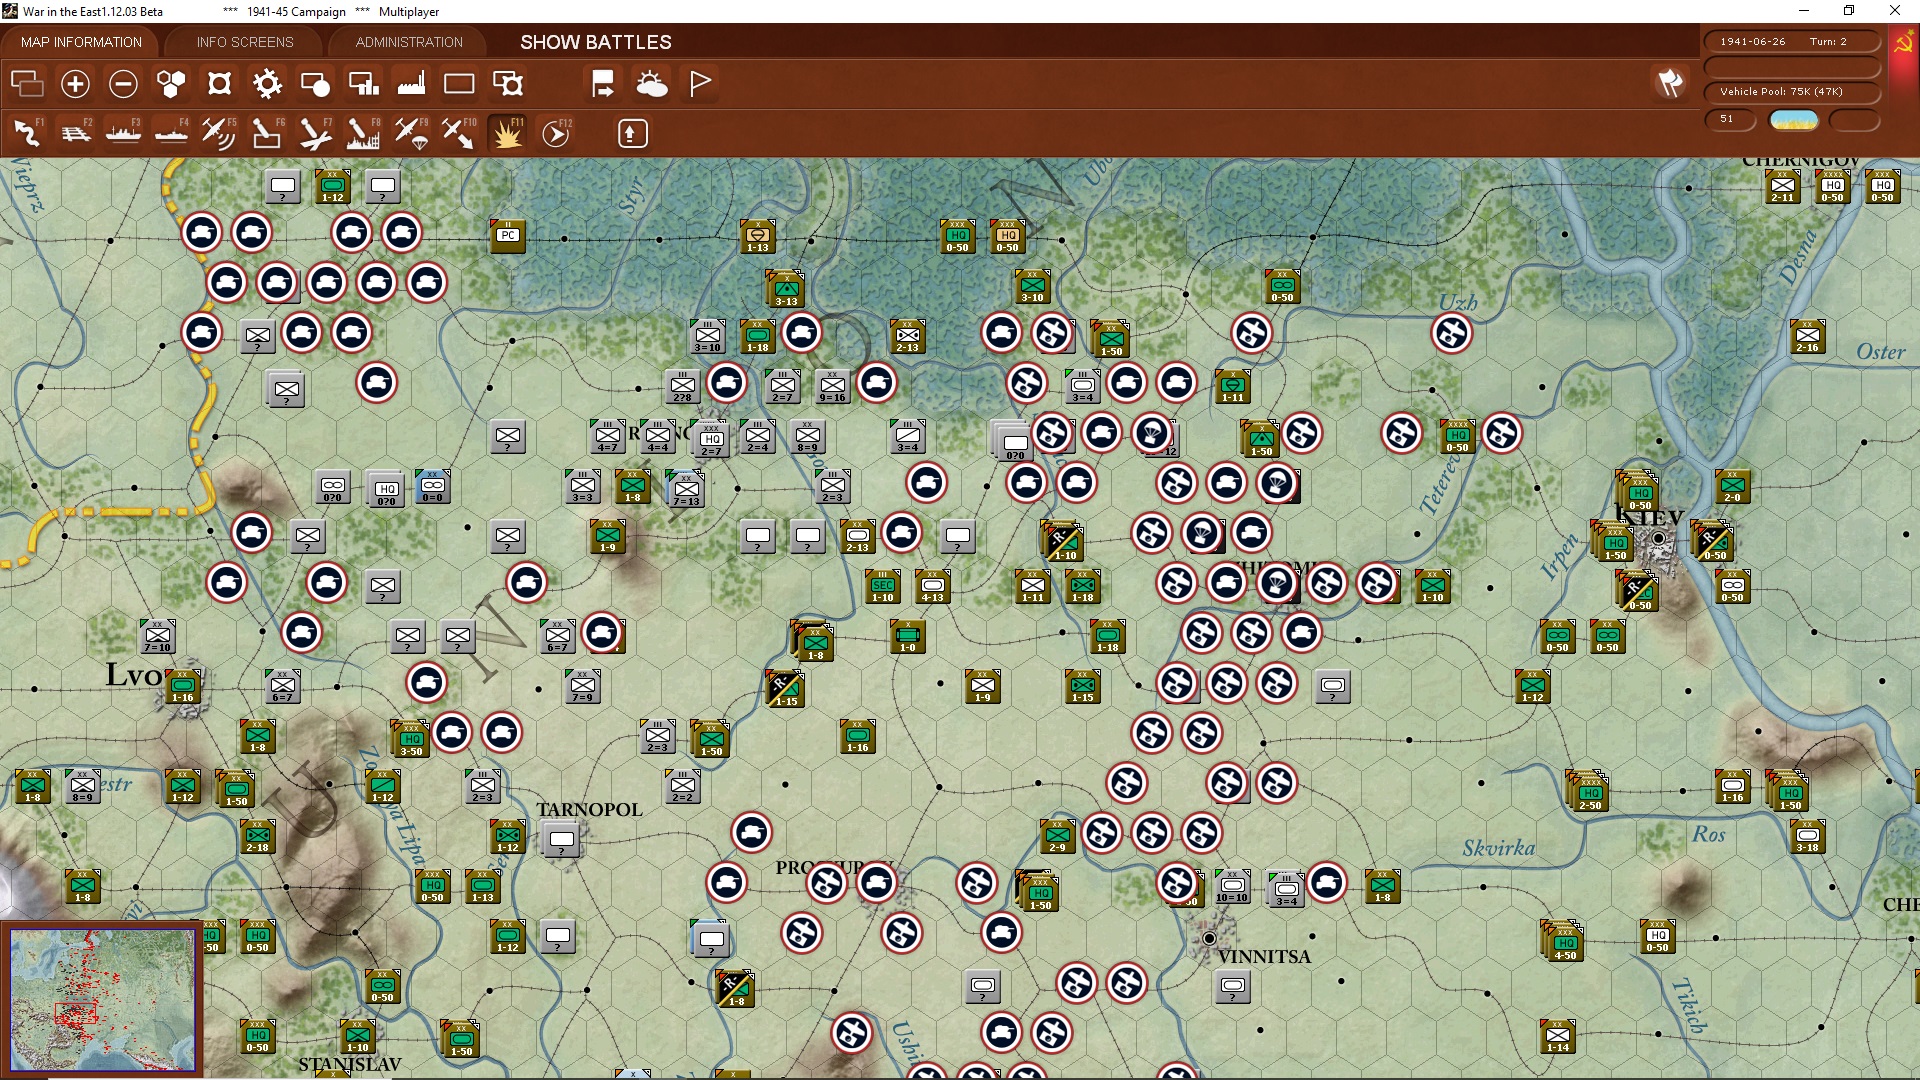Click the zoom in plus icon
1920x1080 pixels.
click(x=75, y=84)
